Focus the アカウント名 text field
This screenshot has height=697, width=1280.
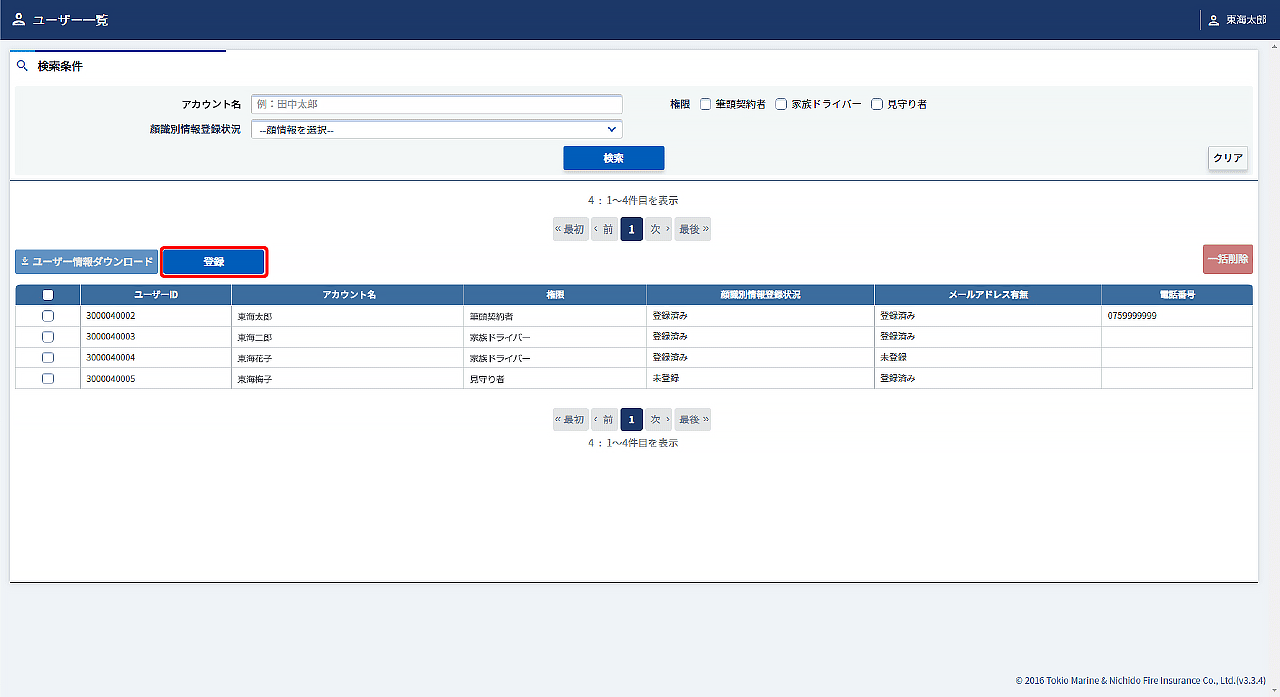click(x=436, y=104)
